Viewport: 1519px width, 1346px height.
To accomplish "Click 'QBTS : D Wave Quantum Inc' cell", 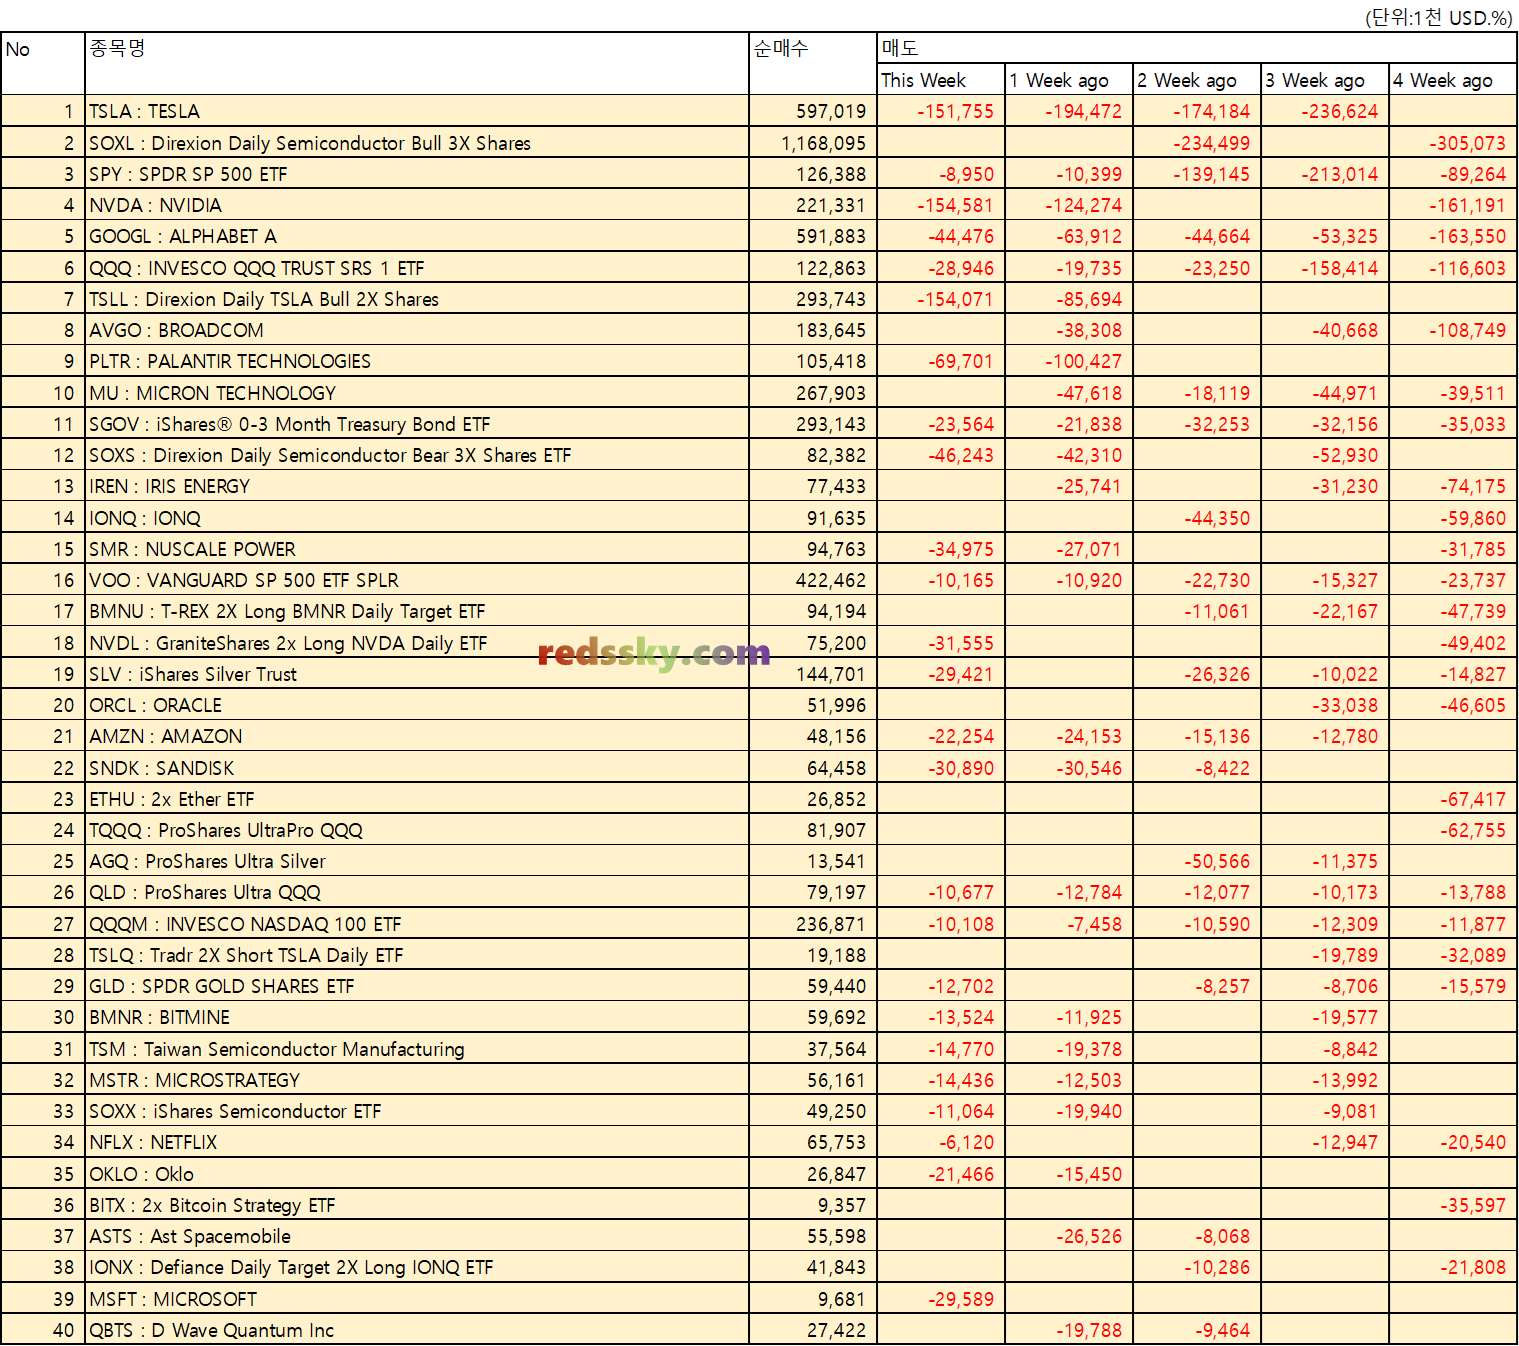I will click(x=417, y=1330).
